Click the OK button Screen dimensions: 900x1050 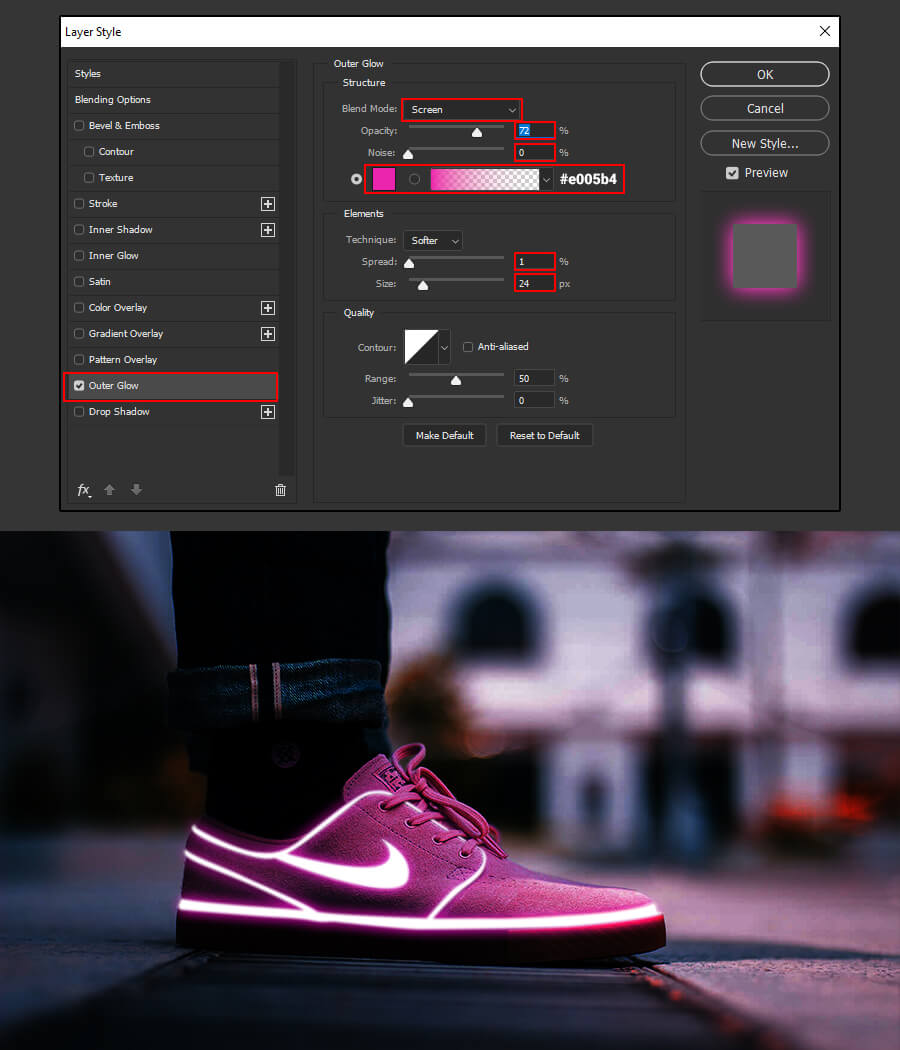(765, 74)
